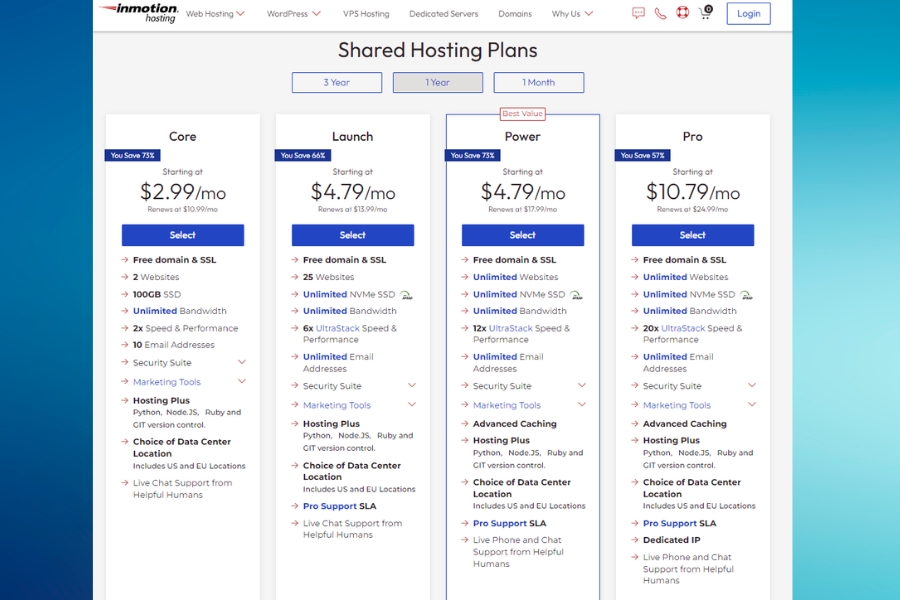This screenshot has width=900, height=600.
Task: Click UltraStack link in Pro plan
Action: coord(683,328)
